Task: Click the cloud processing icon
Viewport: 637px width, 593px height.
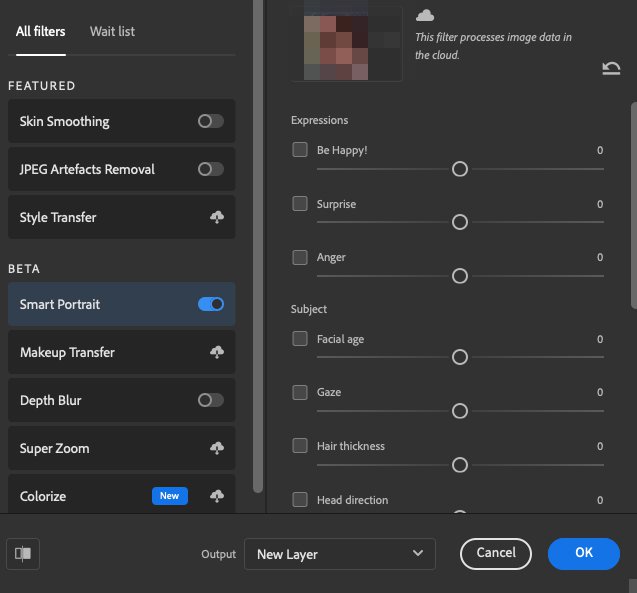Action: [425, 15]
